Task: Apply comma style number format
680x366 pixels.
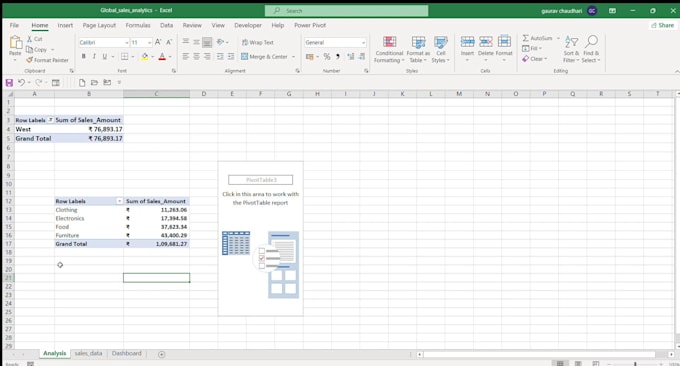Action: [x=337, y=56]
